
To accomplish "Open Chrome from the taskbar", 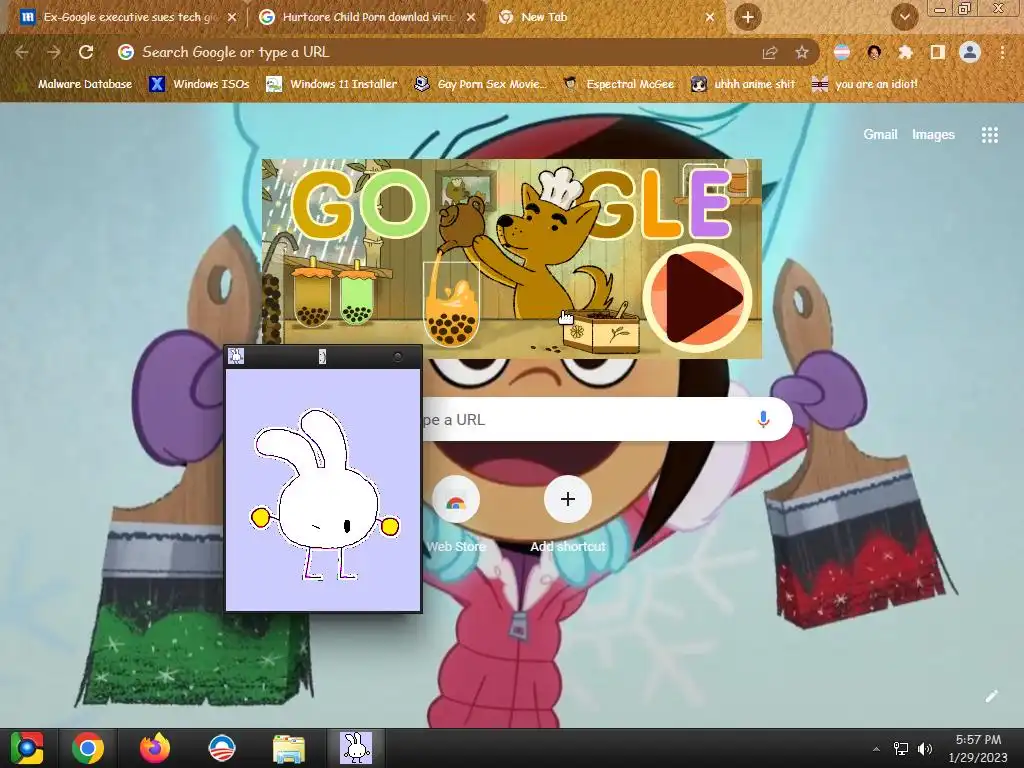I will click(x=88, y=748).
